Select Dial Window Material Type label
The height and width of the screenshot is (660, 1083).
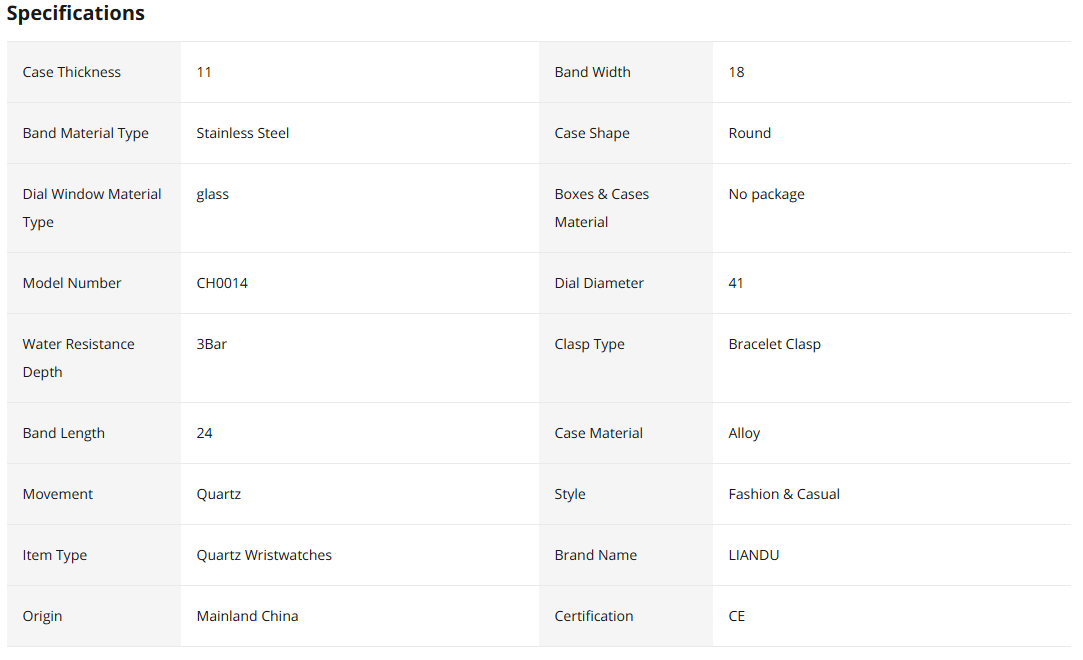(x=92, y=208)
